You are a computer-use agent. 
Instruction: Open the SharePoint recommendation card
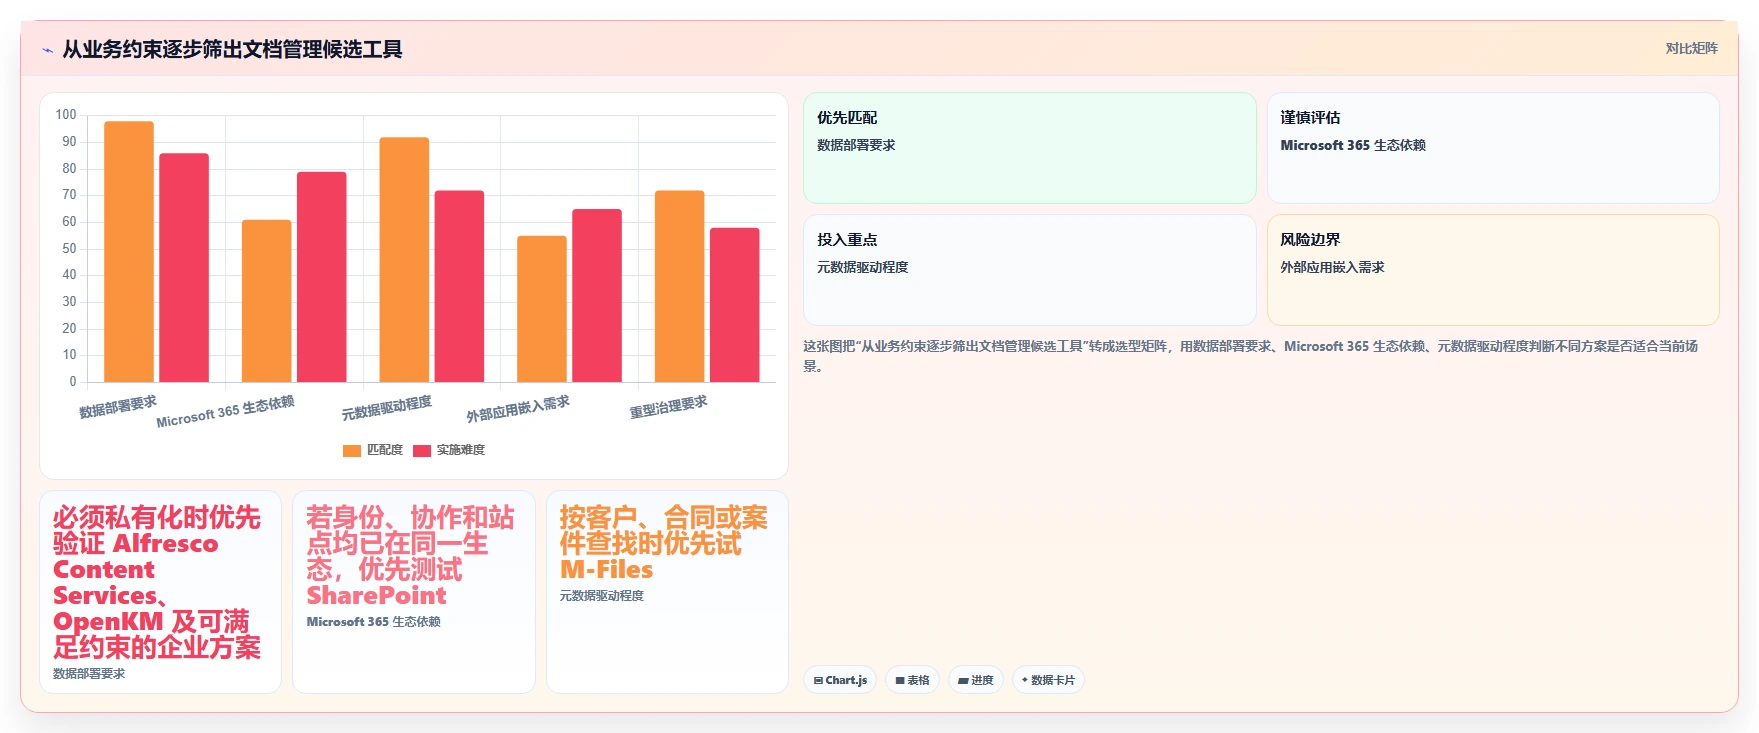[x=414, y=591]
